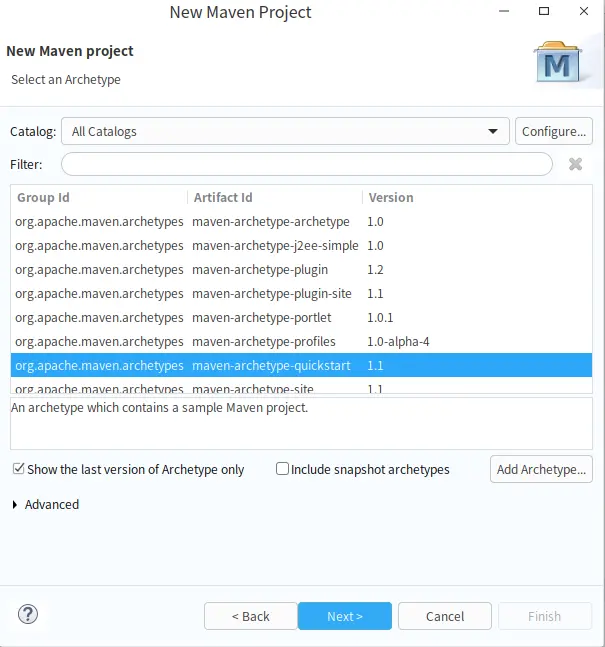Click the help question mark icon
The height and width of the screenshot is (647, 605).
pos(28,614)
